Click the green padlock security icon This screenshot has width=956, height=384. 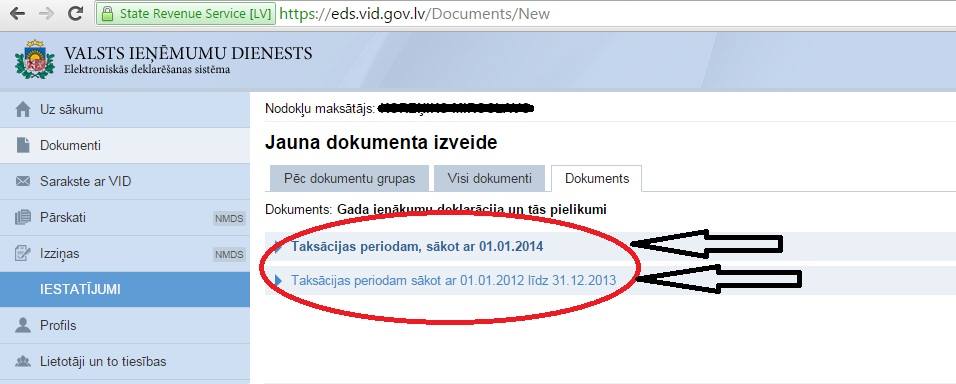108,13
